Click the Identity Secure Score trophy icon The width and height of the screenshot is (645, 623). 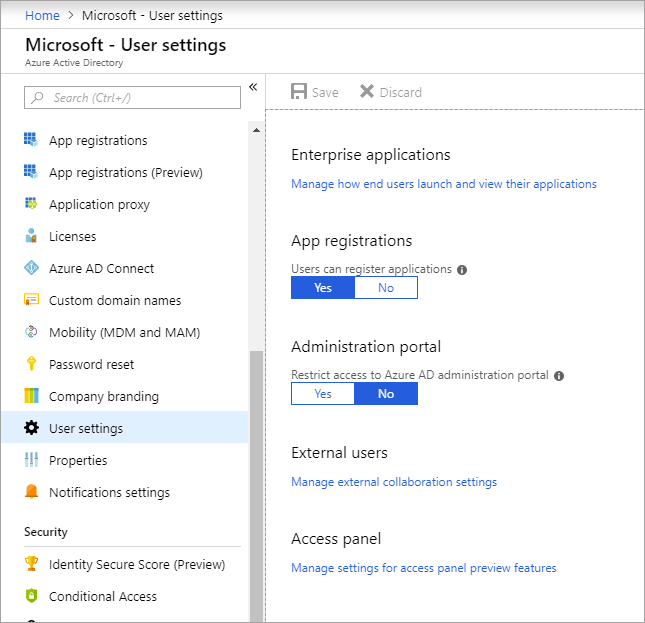tap(31, 564)
